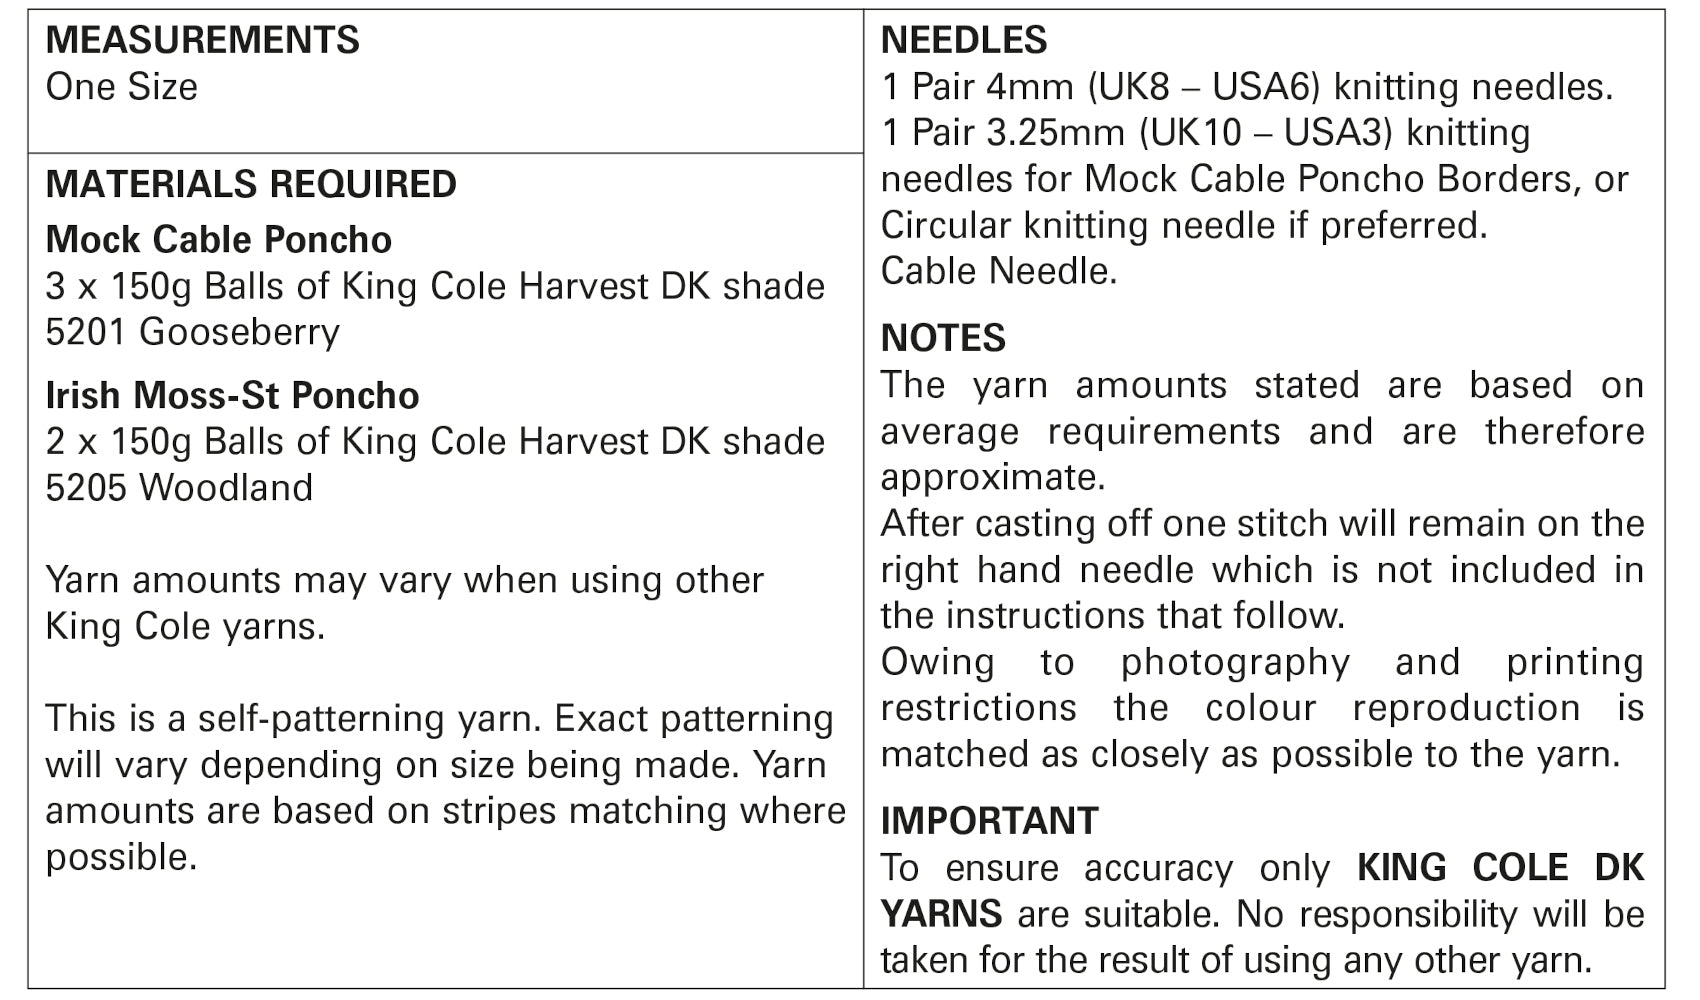
Task: Click the MEASUREMENTS heading
Action: click(203, 40)
